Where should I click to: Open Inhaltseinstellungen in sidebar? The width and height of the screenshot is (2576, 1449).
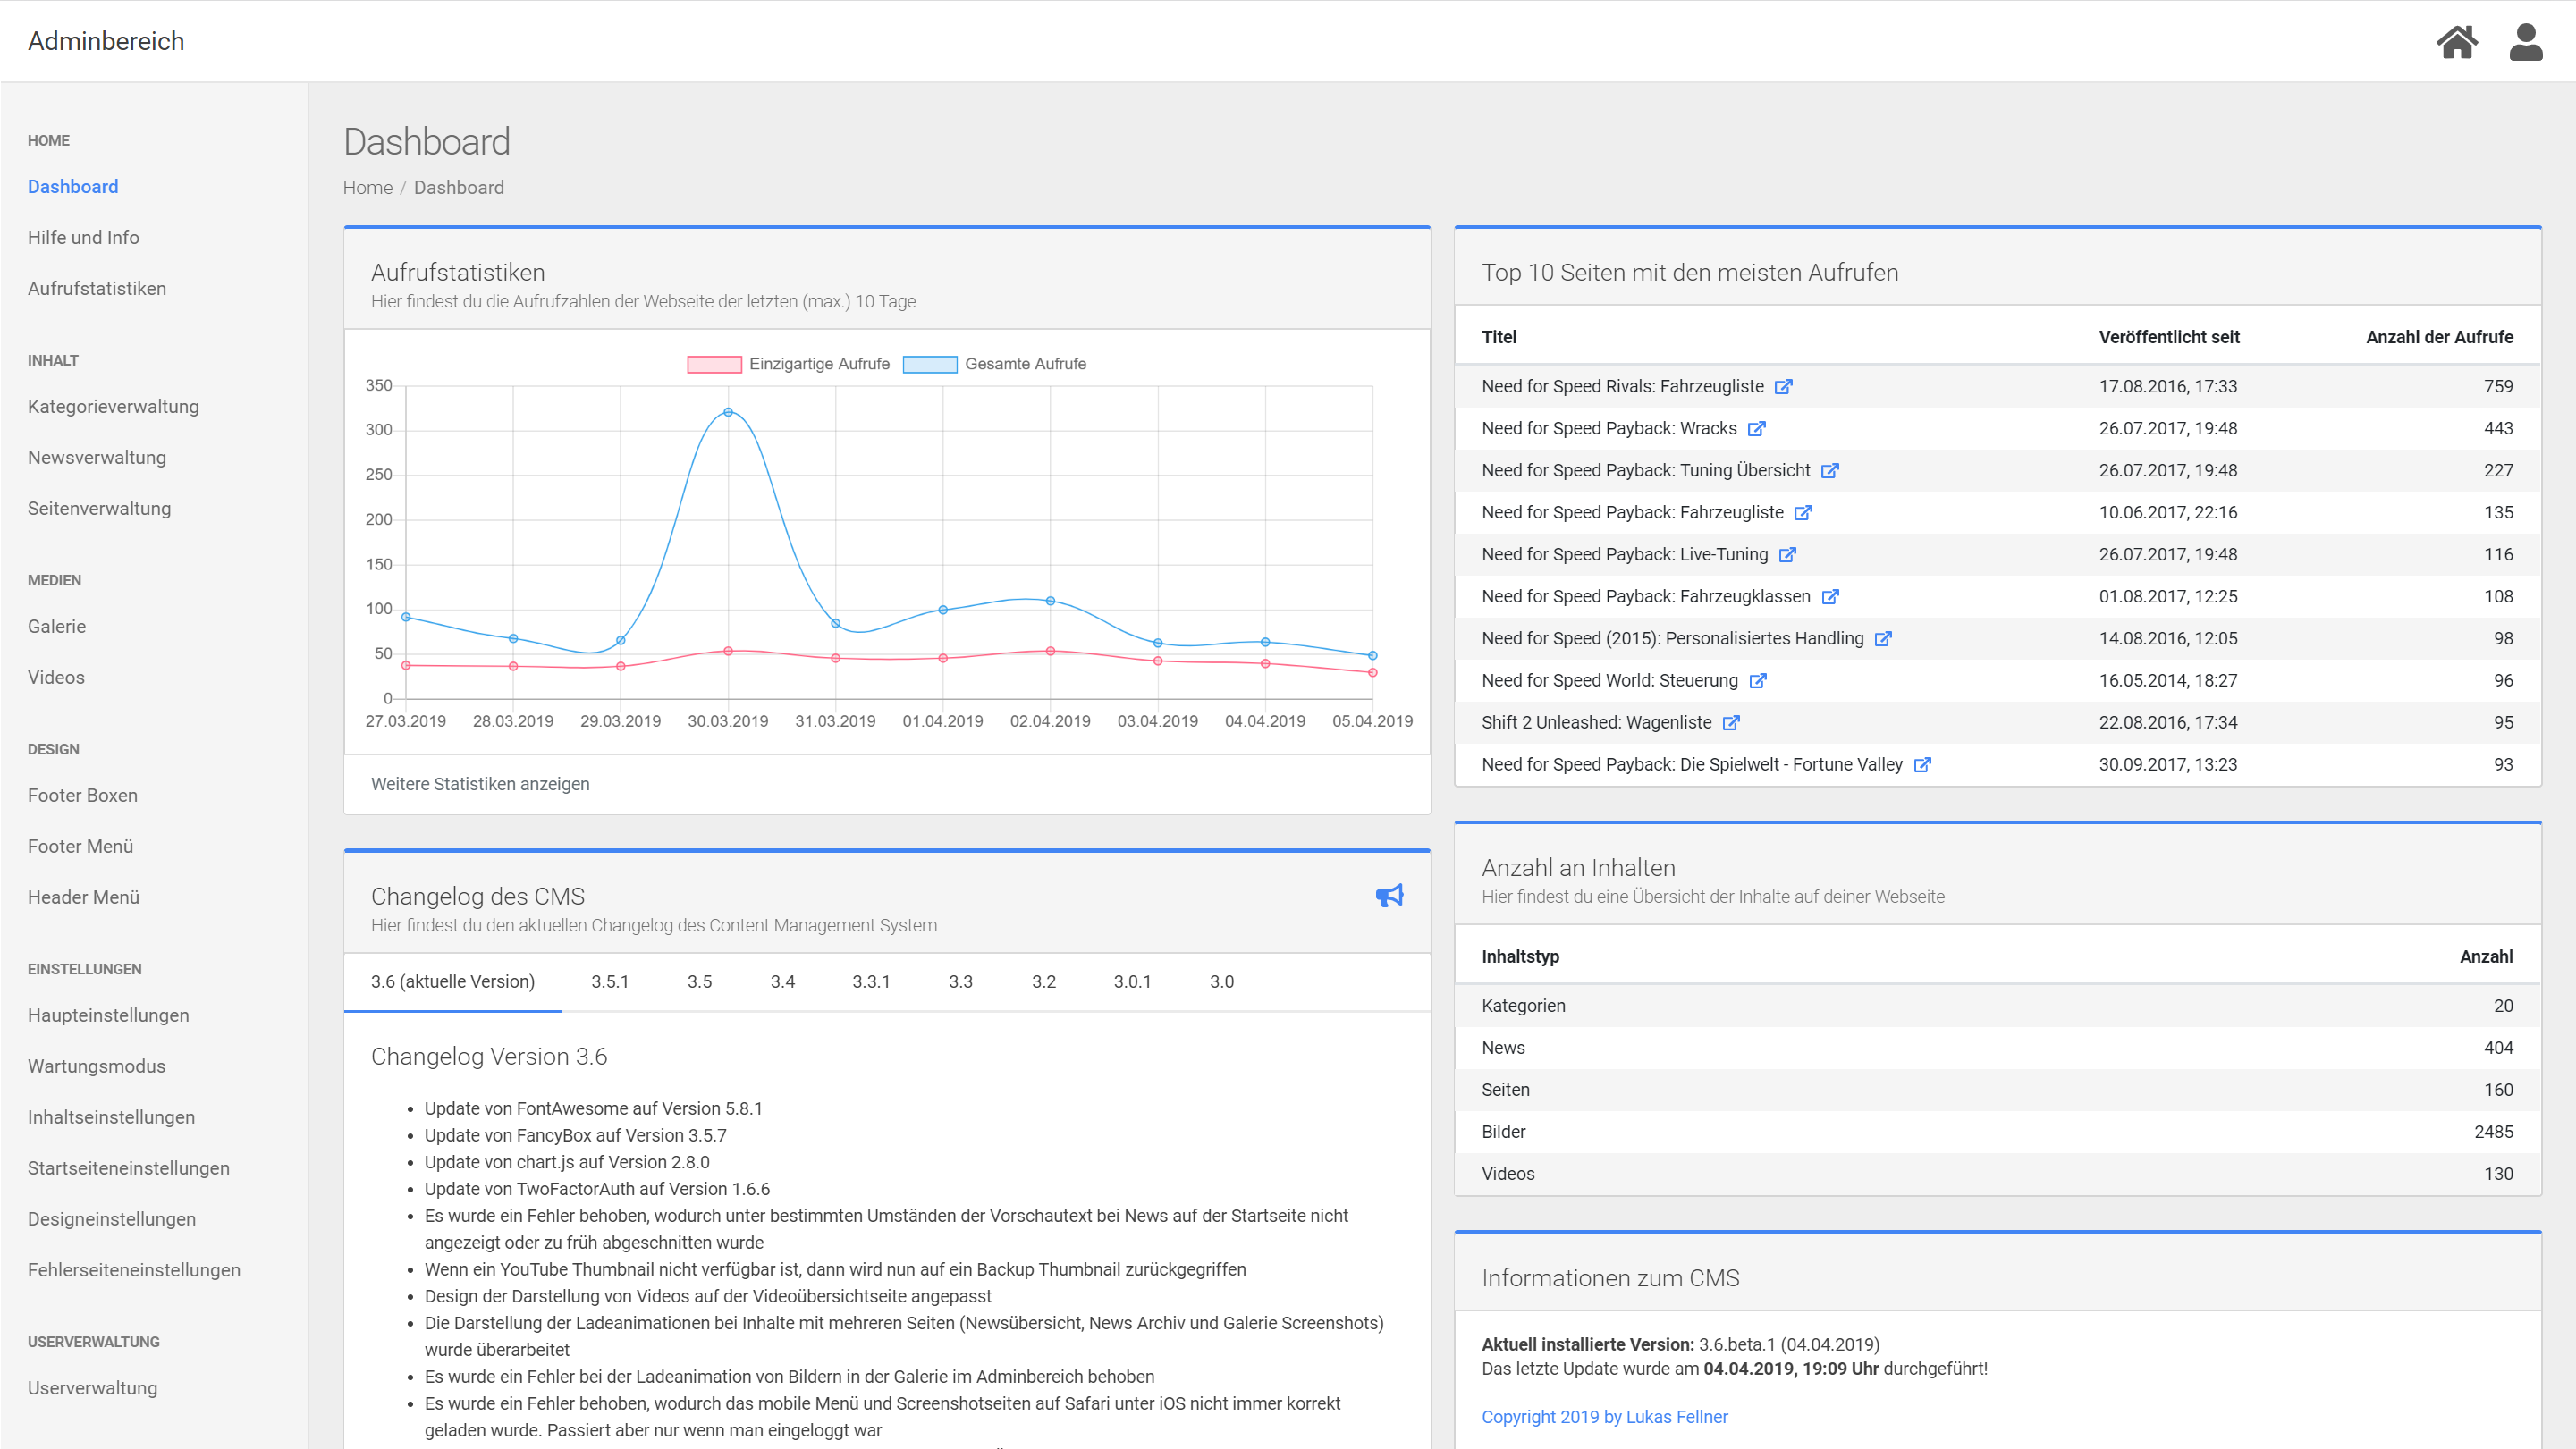click(x=111, y=1118)
